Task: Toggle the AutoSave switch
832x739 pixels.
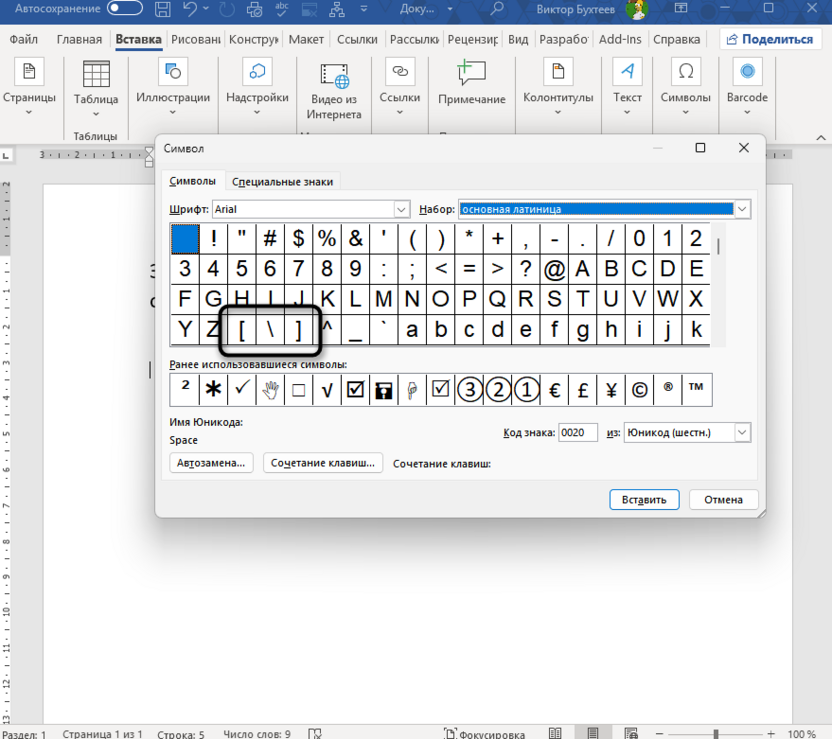Action: point(125,8)
